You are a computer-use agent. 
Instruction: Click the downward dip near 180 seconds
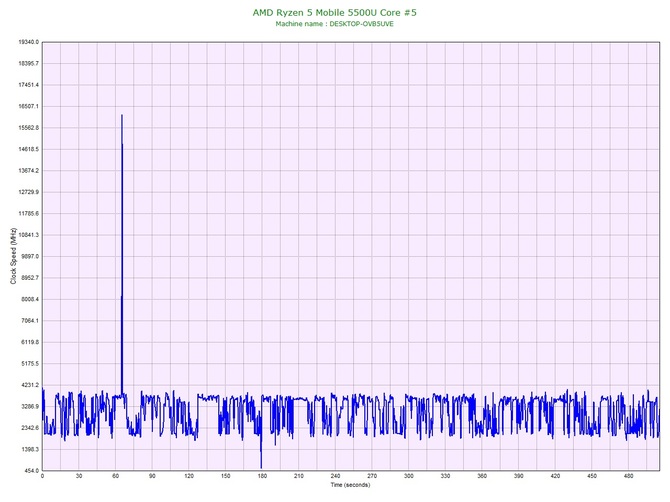(x=261, y=467)
